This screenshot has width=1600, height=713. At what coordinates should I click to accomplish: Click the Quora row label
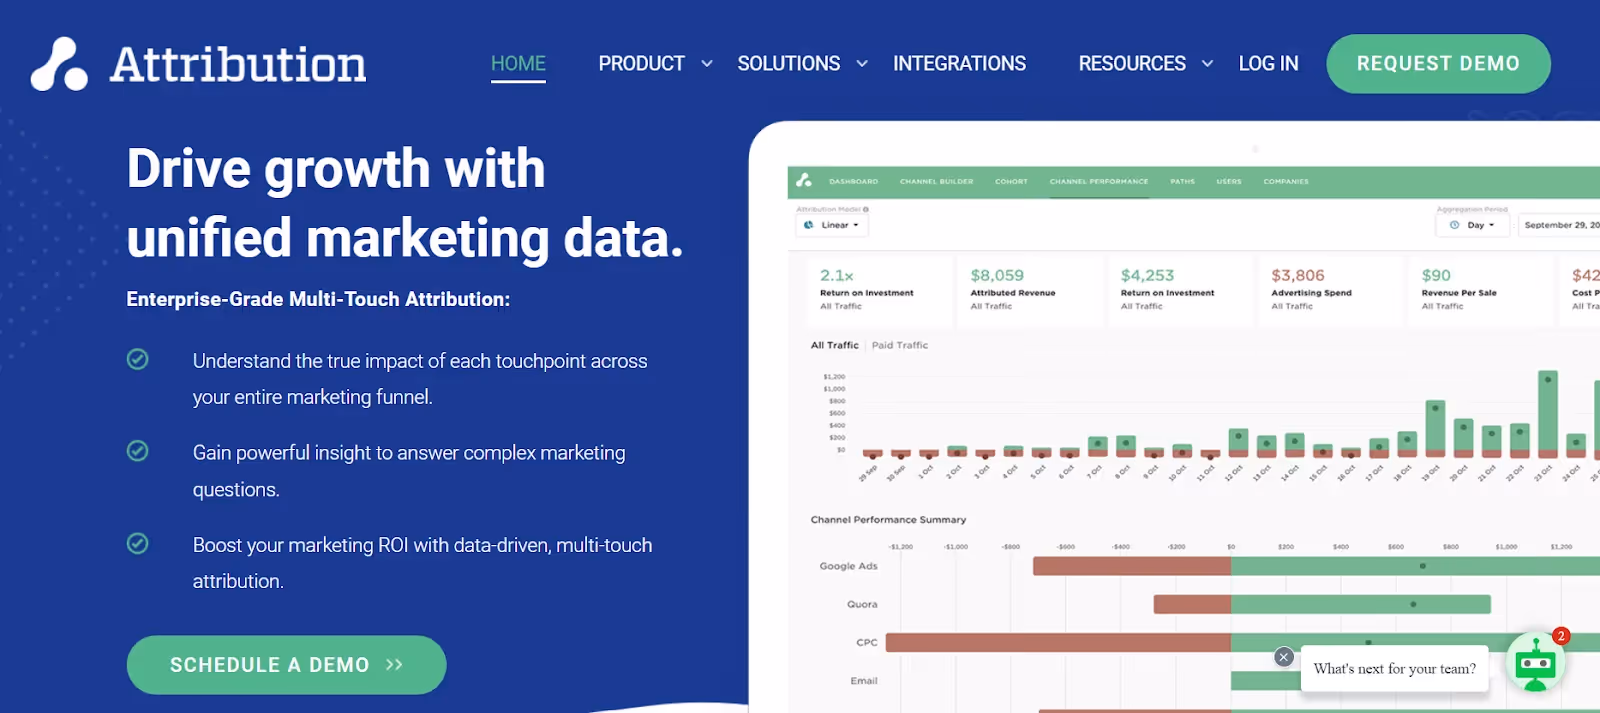point(862,604)
